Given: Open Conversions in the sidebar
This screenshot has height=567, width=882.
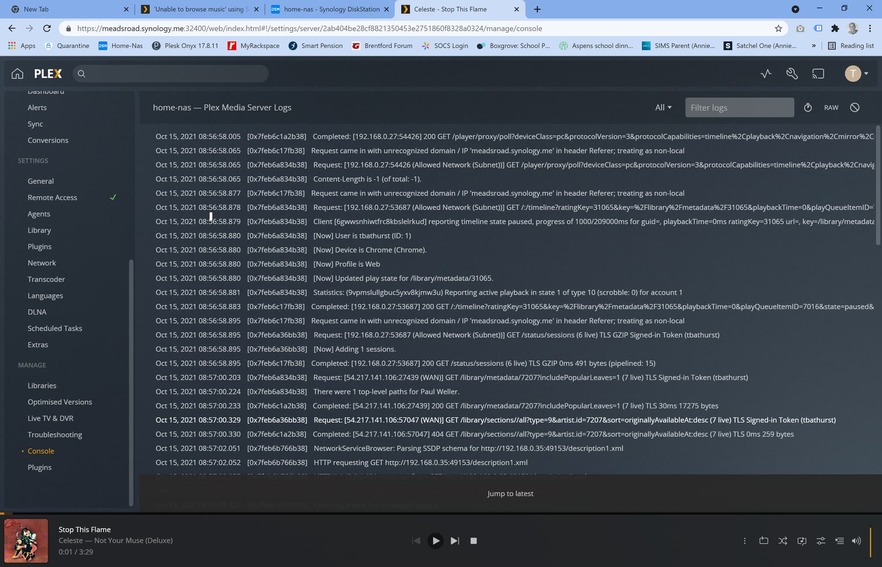Looking at the screenshot, I should (48, 140).
